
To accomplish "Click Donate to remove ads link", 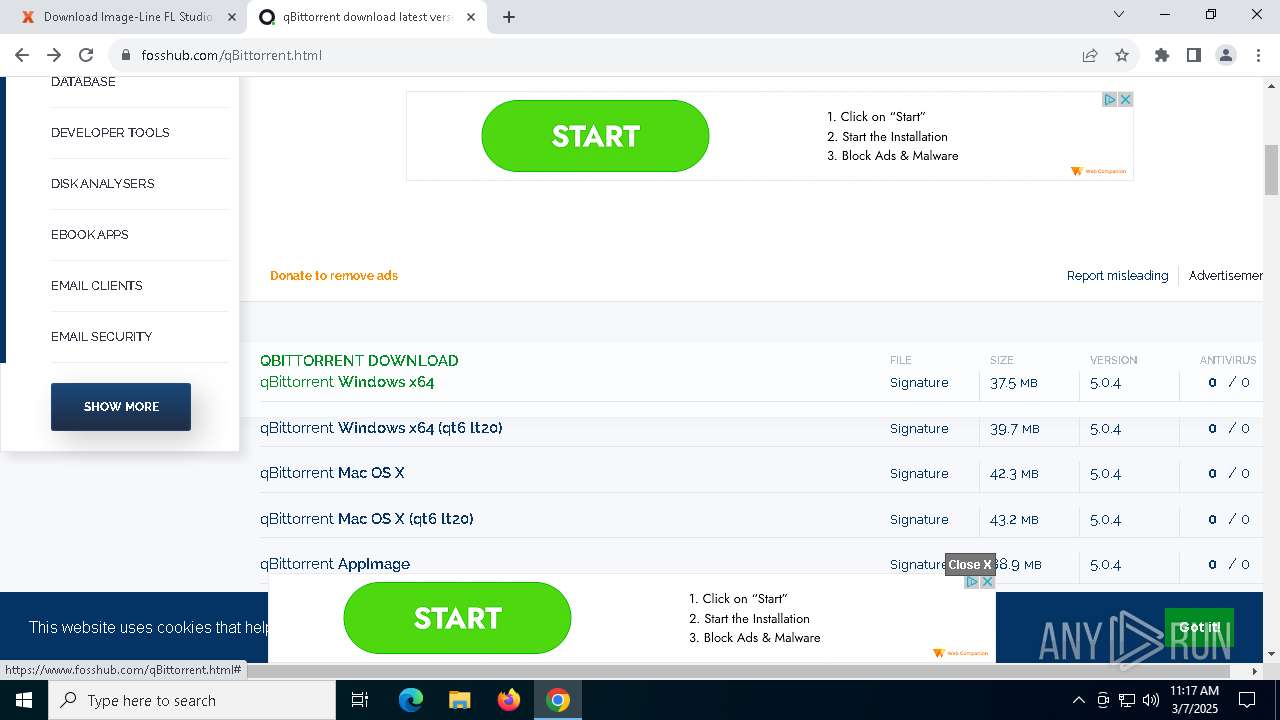I will point(334,276).
